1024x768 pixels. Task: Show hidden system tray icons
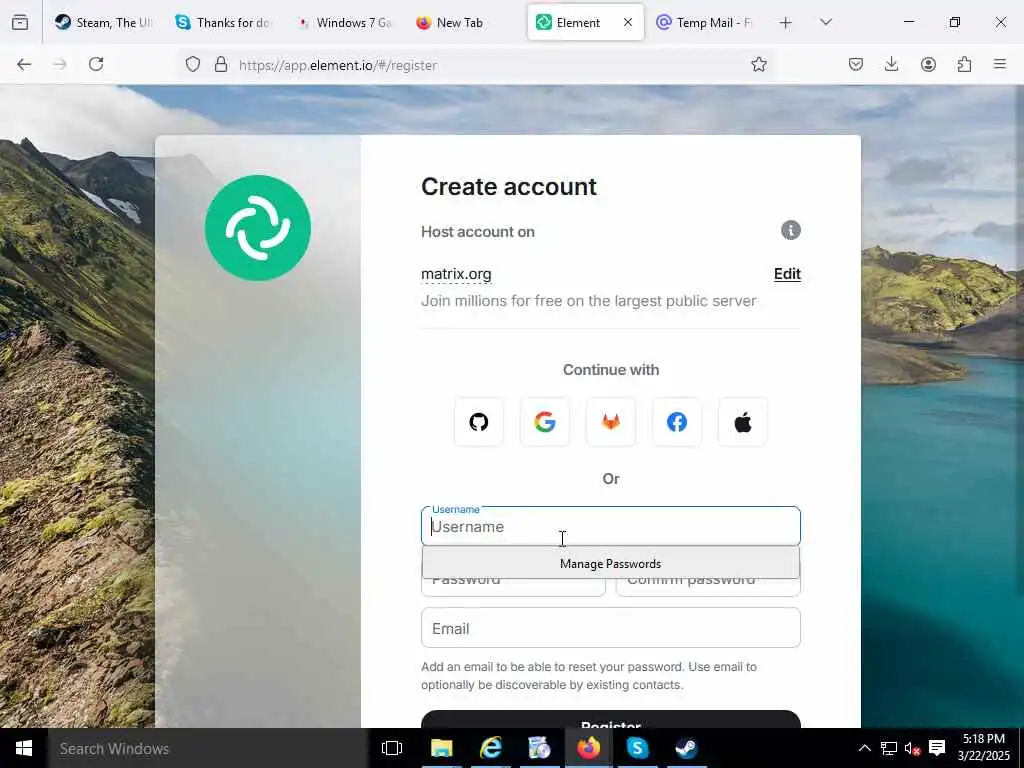864,748
